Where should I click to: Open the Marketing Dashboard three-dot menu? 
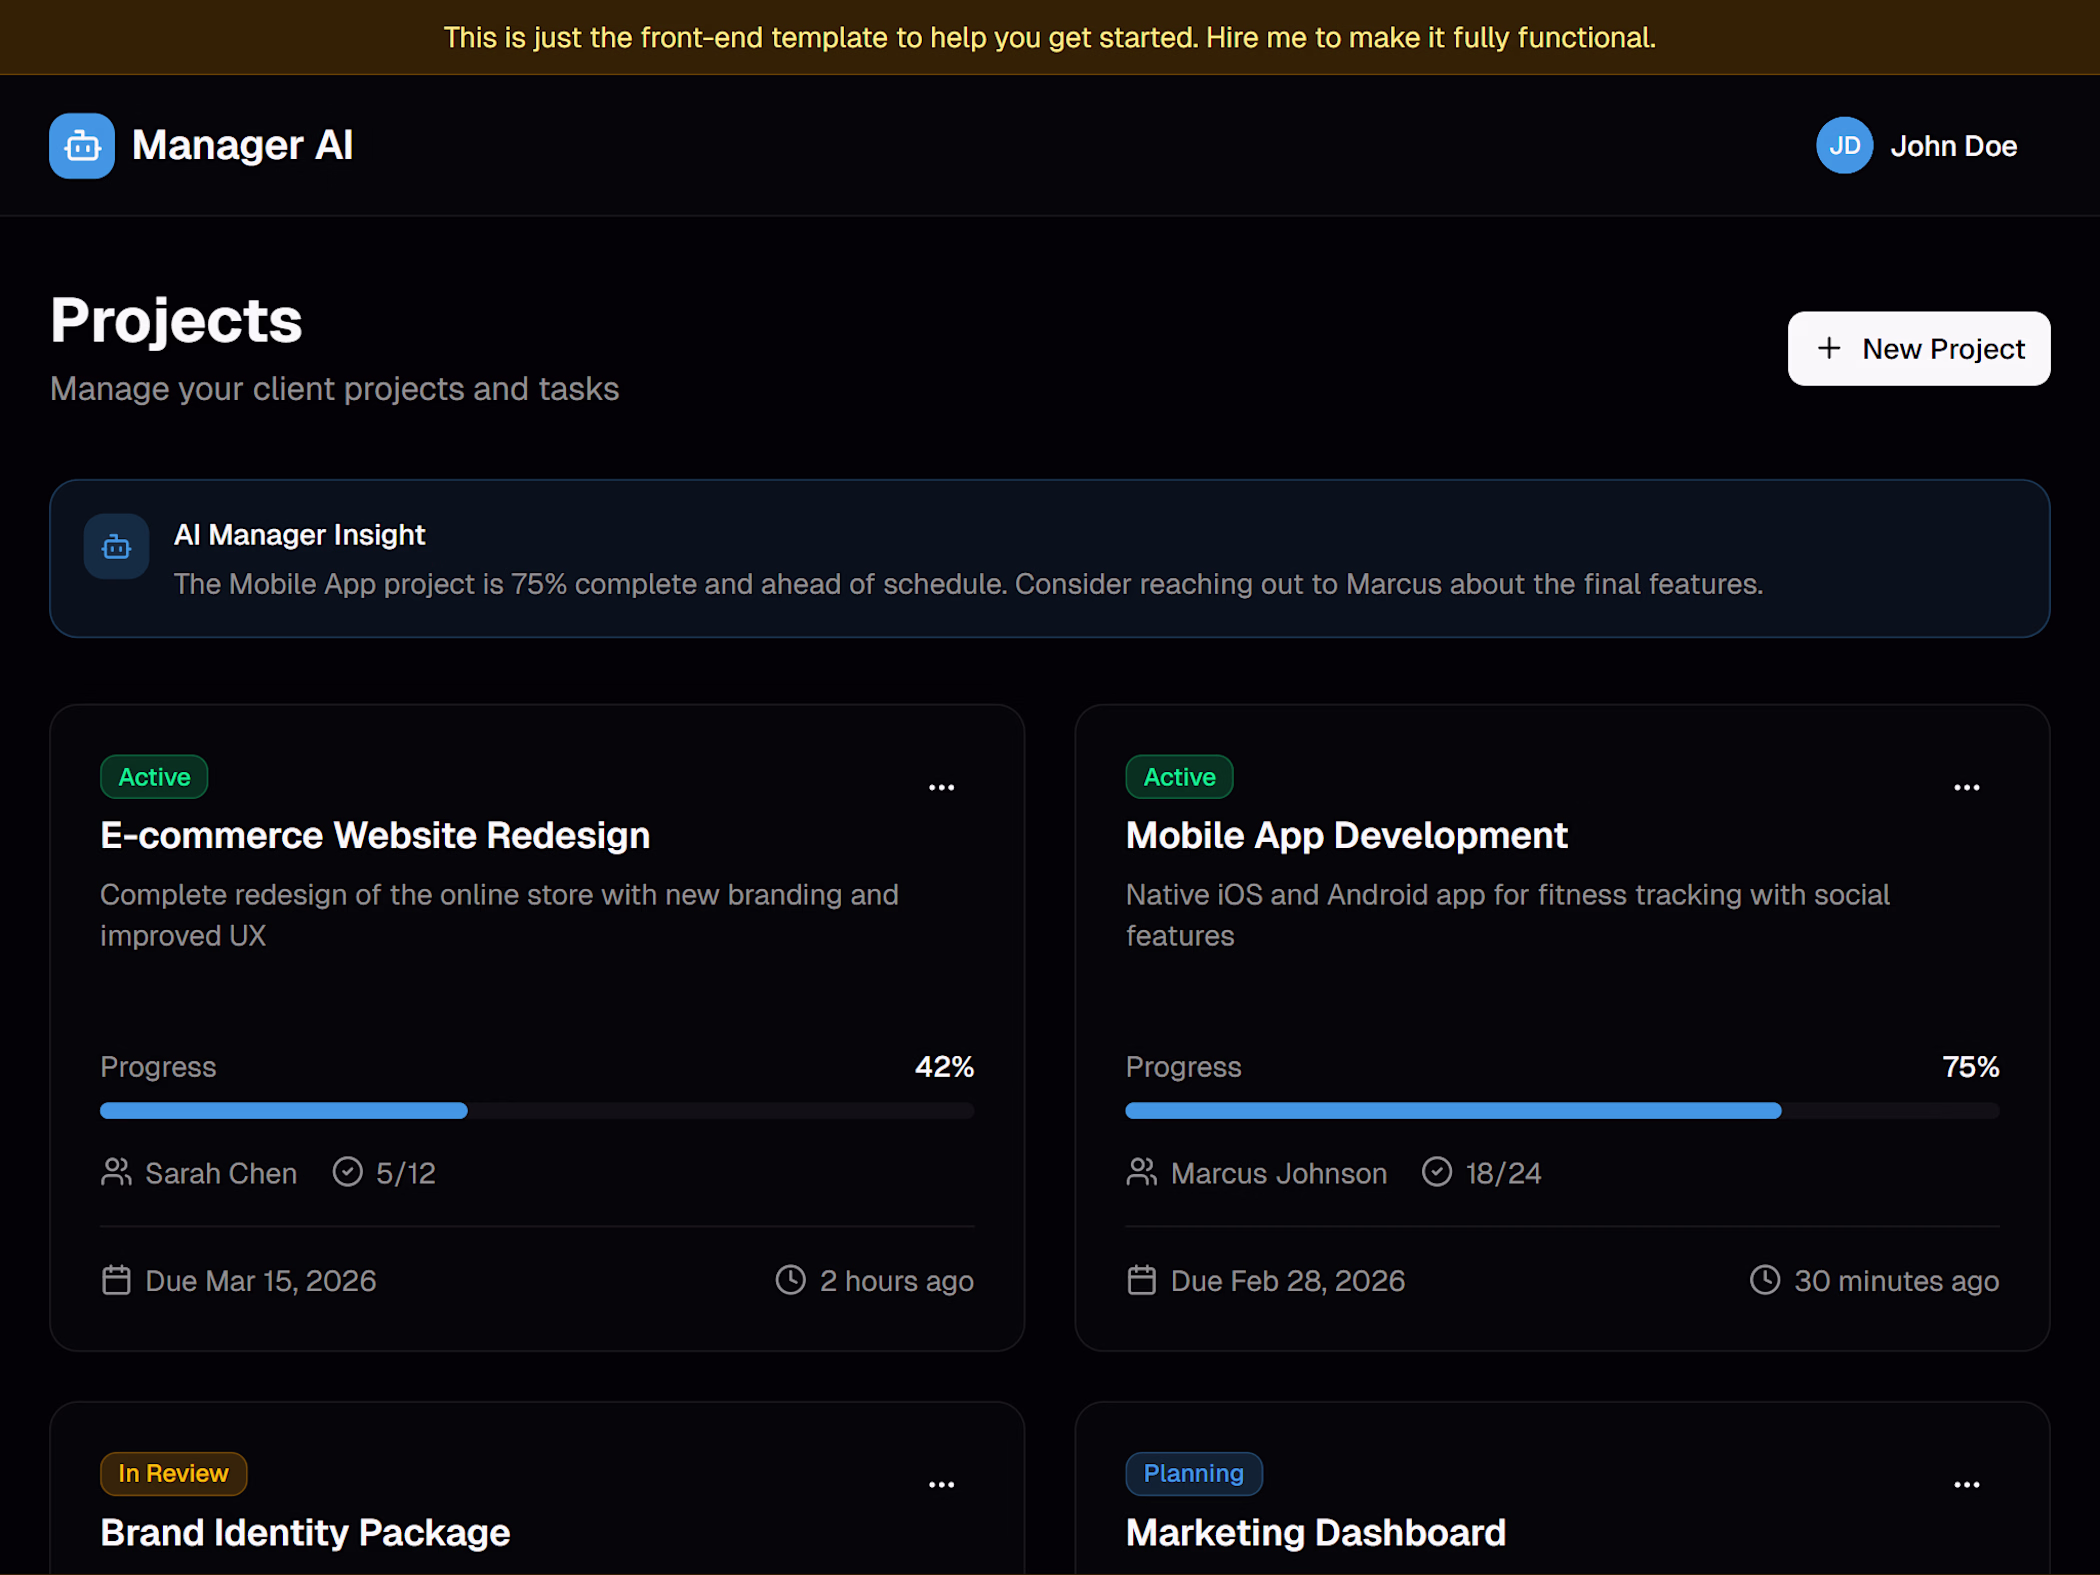tap(1966, 1485)
